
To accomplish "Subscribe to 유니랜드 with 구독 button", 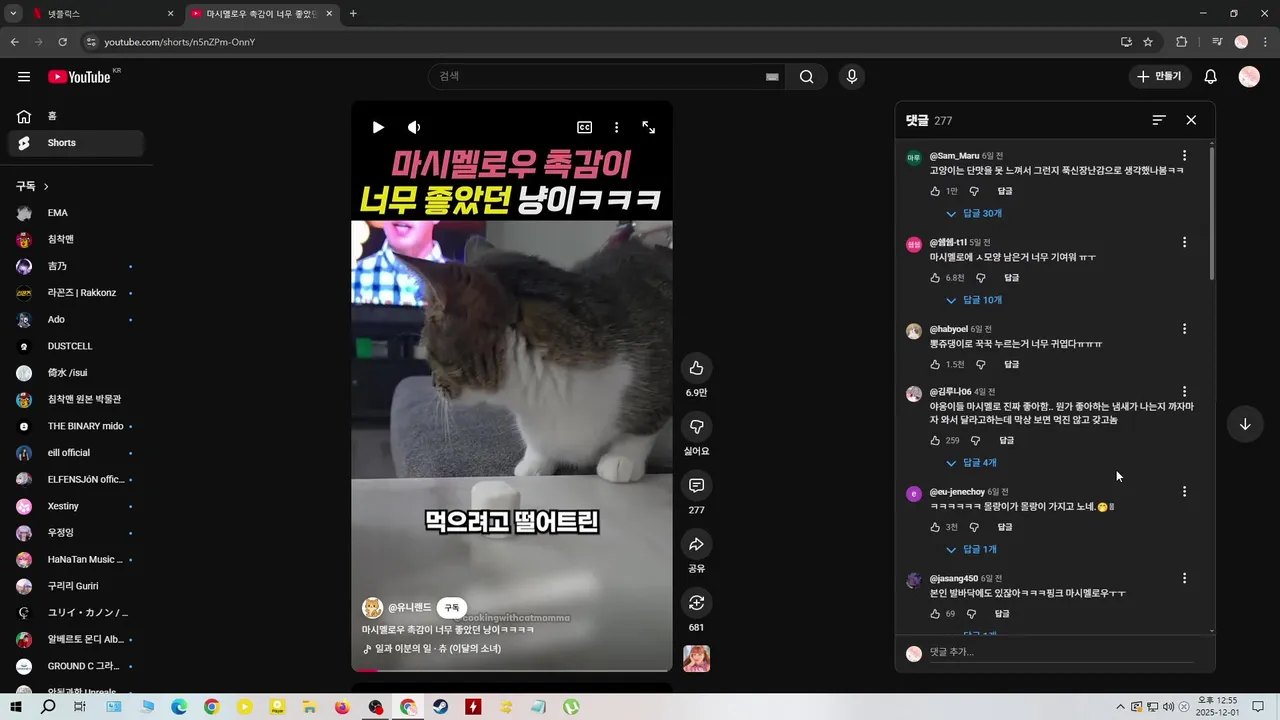I will point(452,608).
